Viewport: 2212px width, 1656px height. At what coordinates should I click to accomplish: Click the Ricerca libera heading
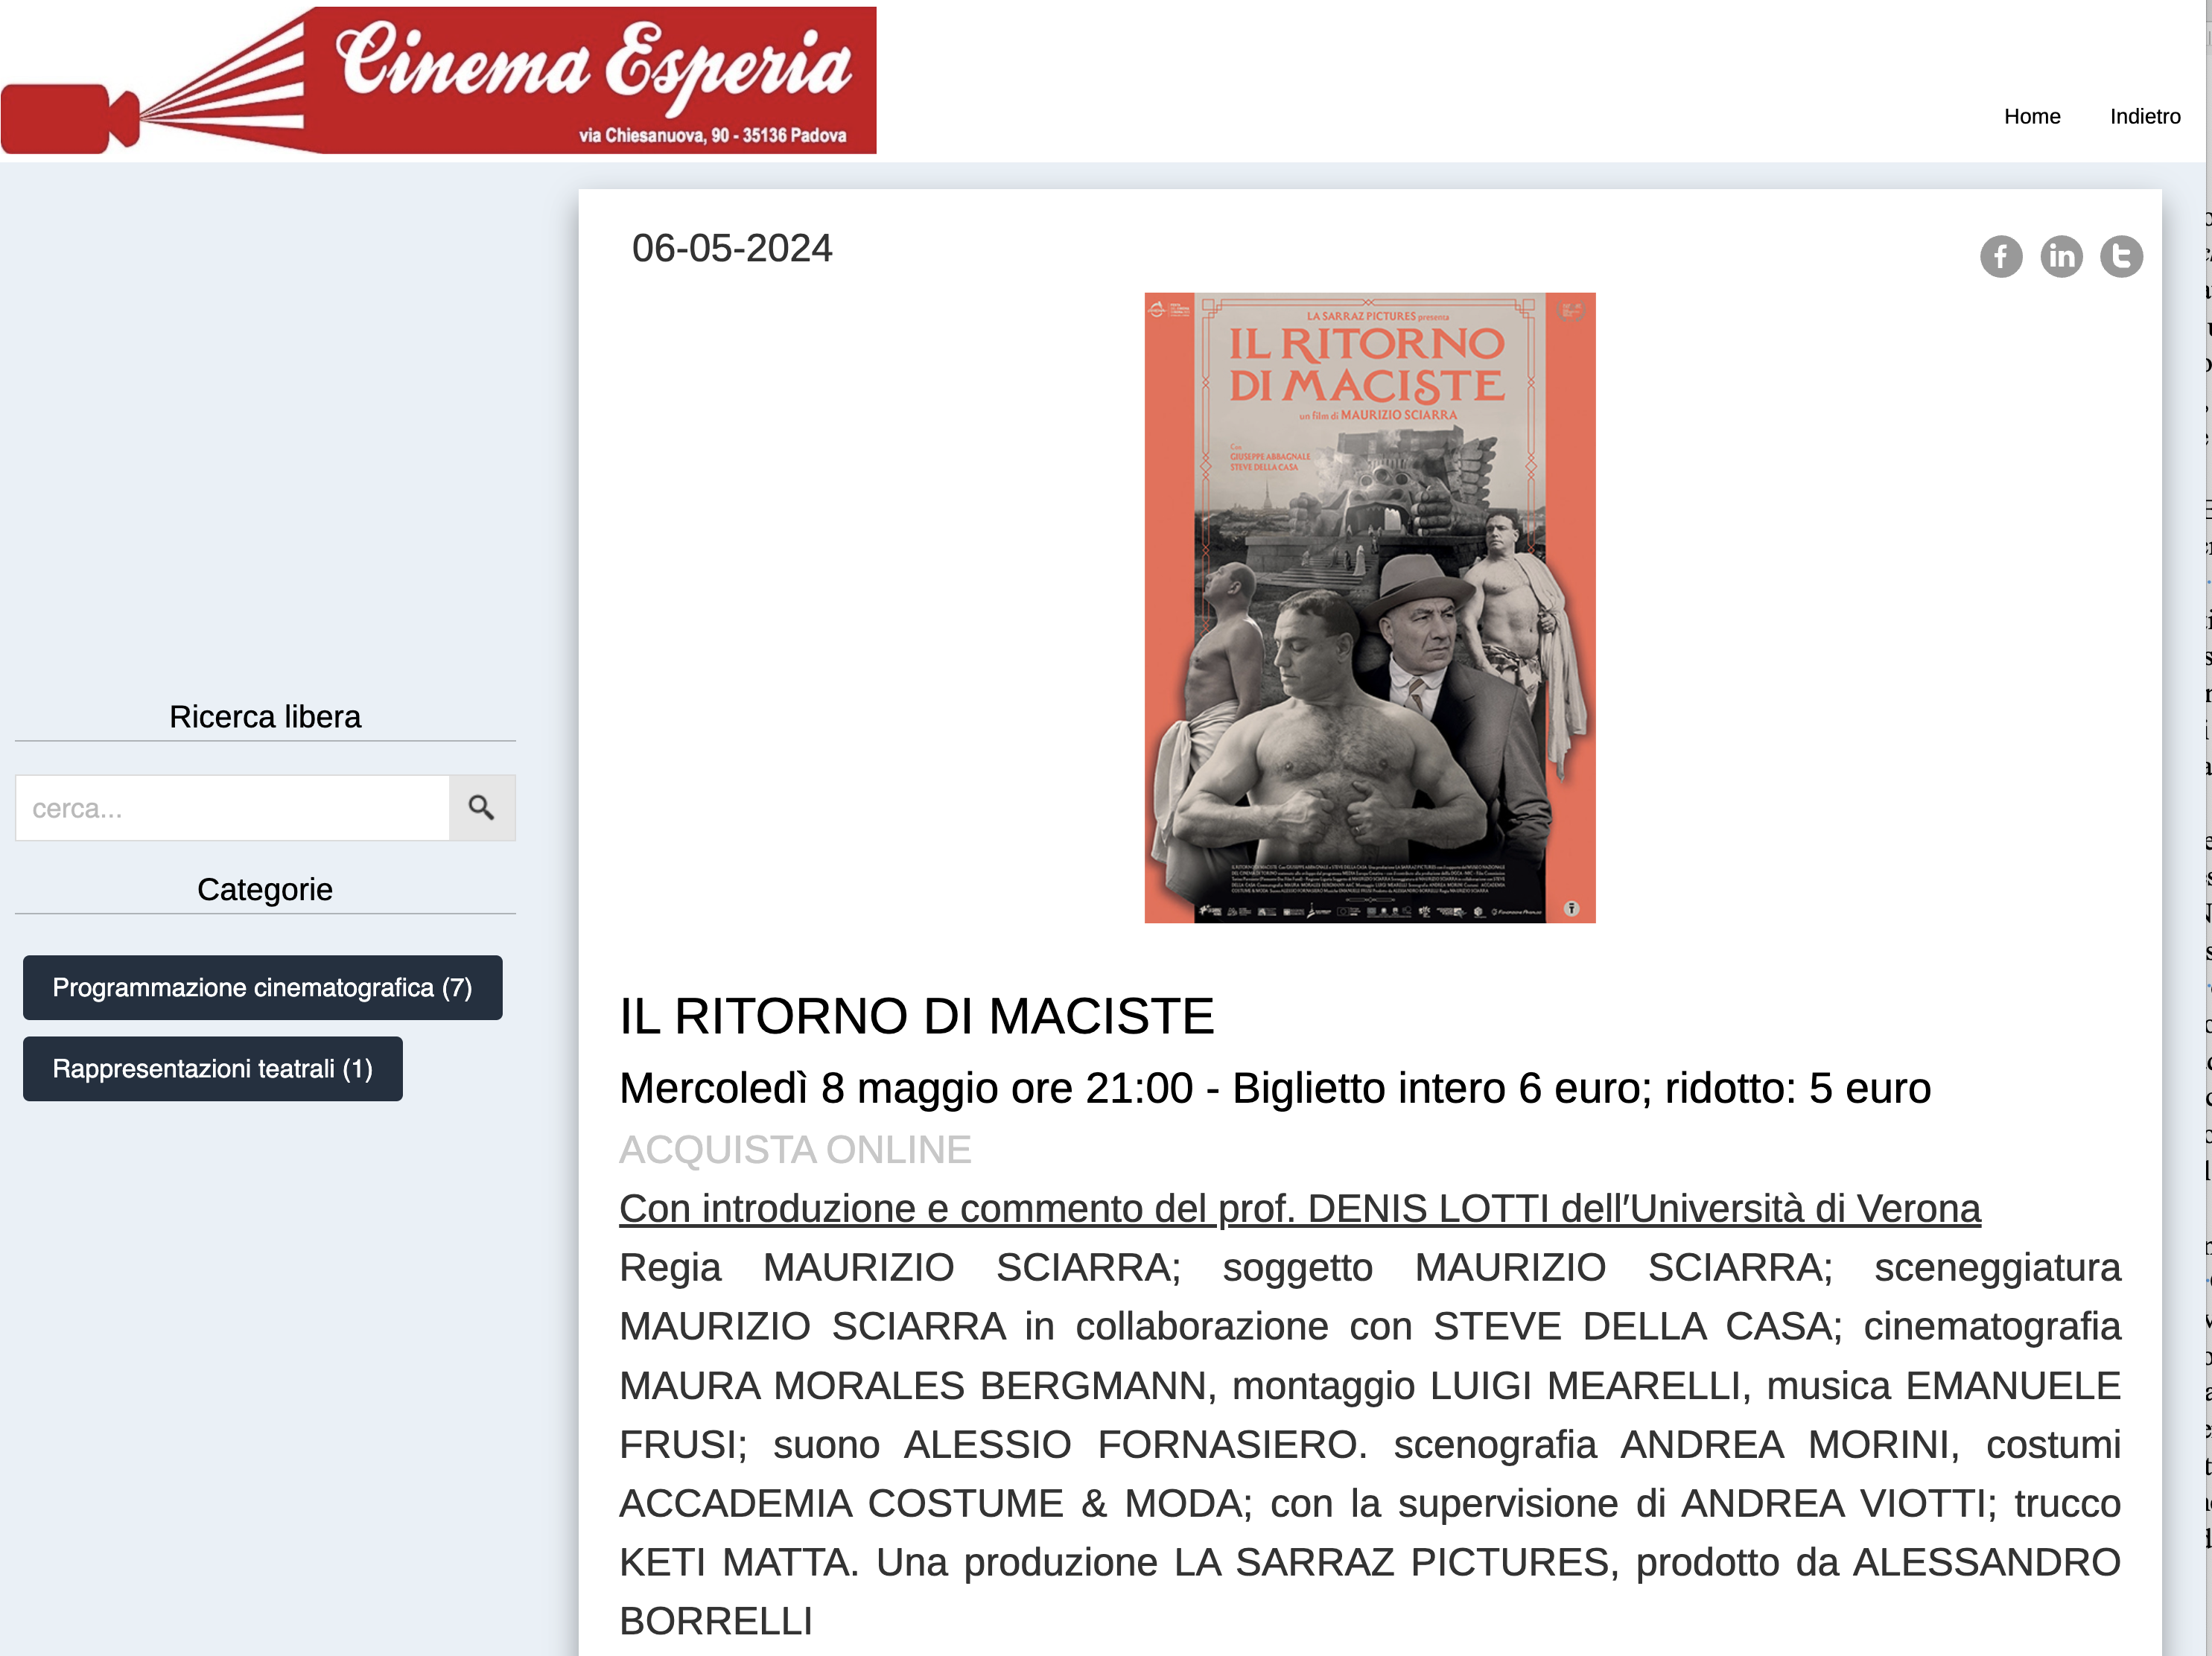265,717
